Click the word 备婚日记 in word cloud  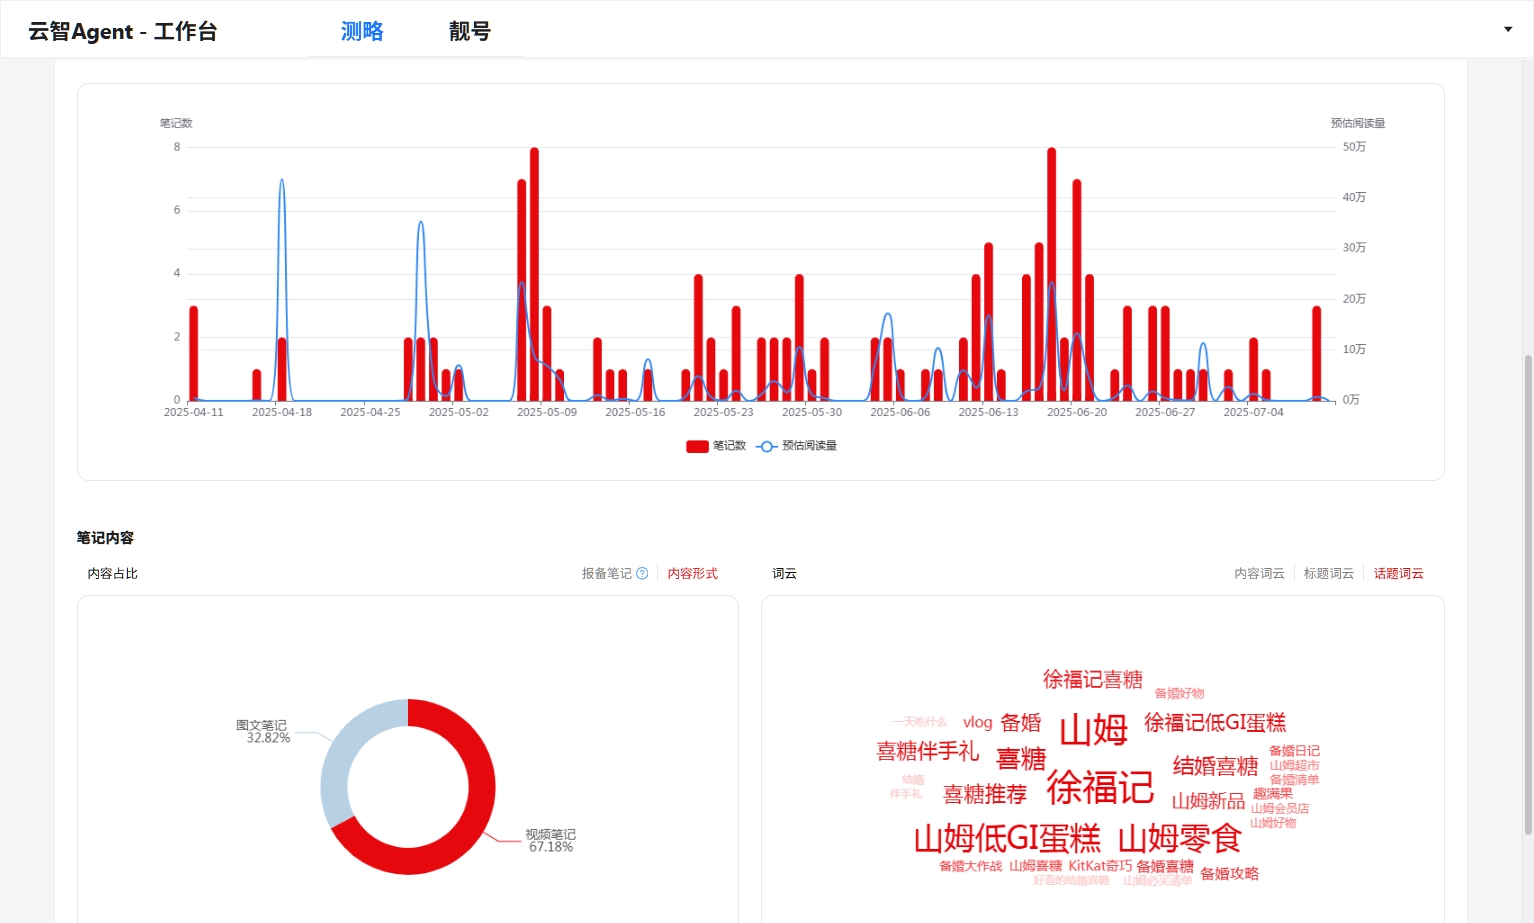pos(1294,751)
